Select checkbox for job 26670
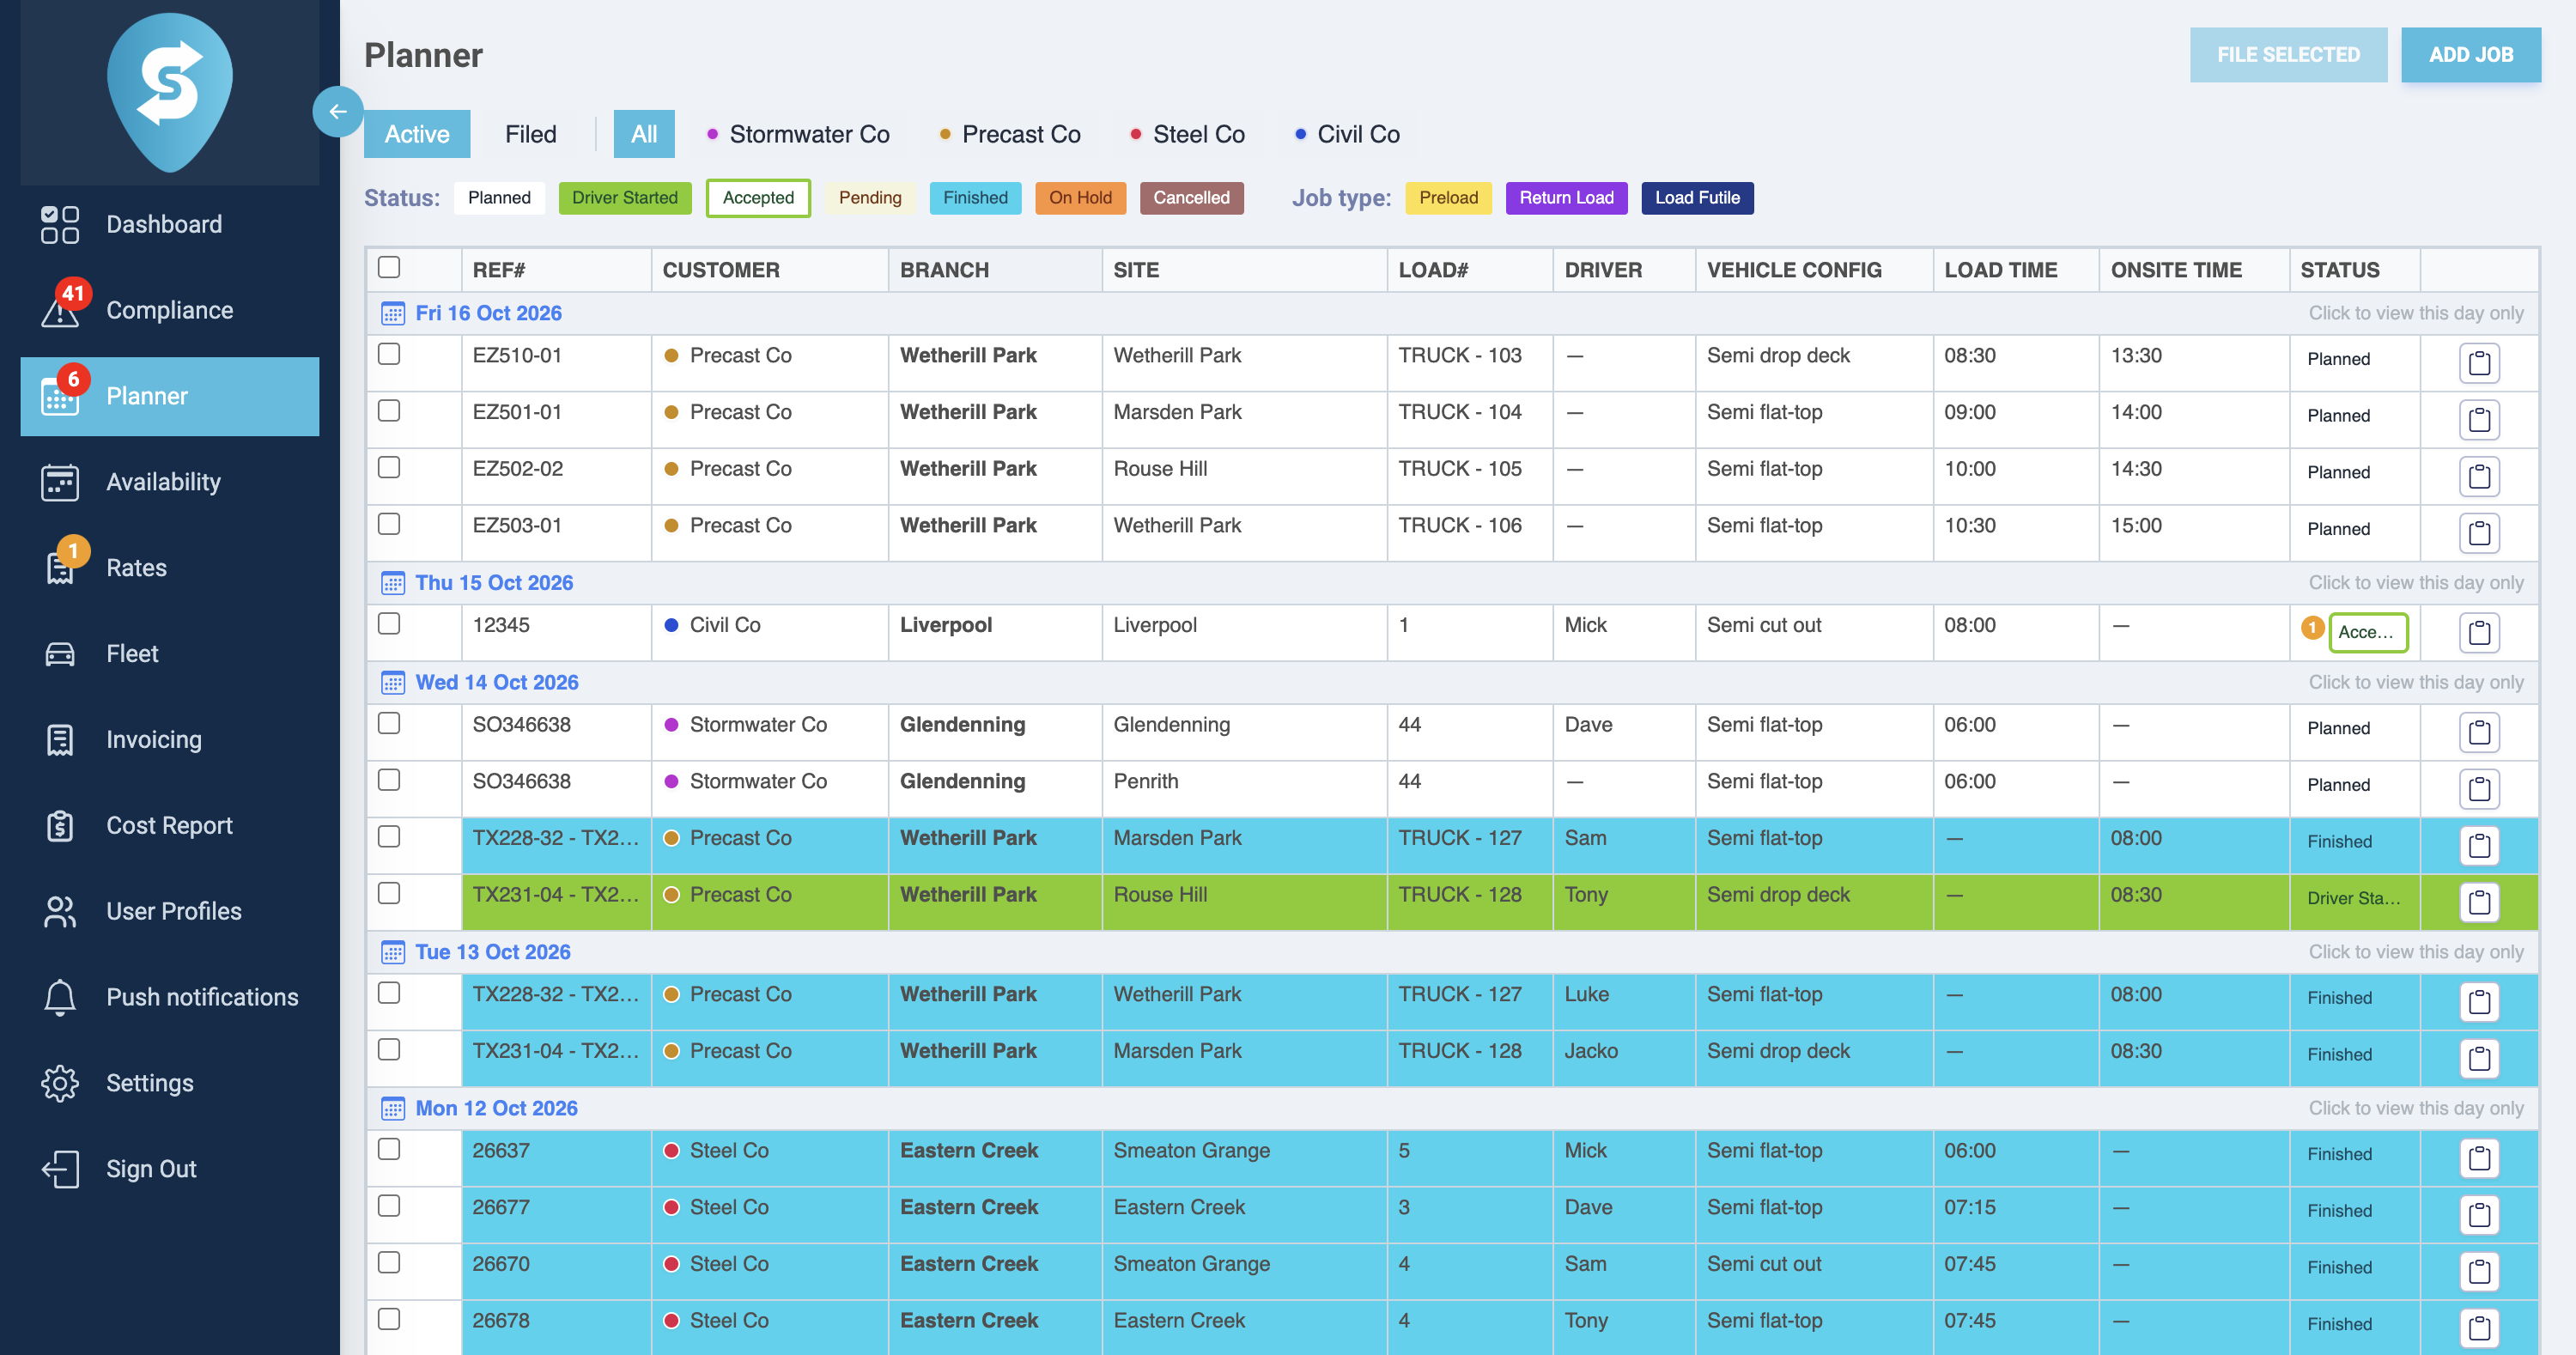This screenshot has width=2576, height=1355. coord(389,1263)
